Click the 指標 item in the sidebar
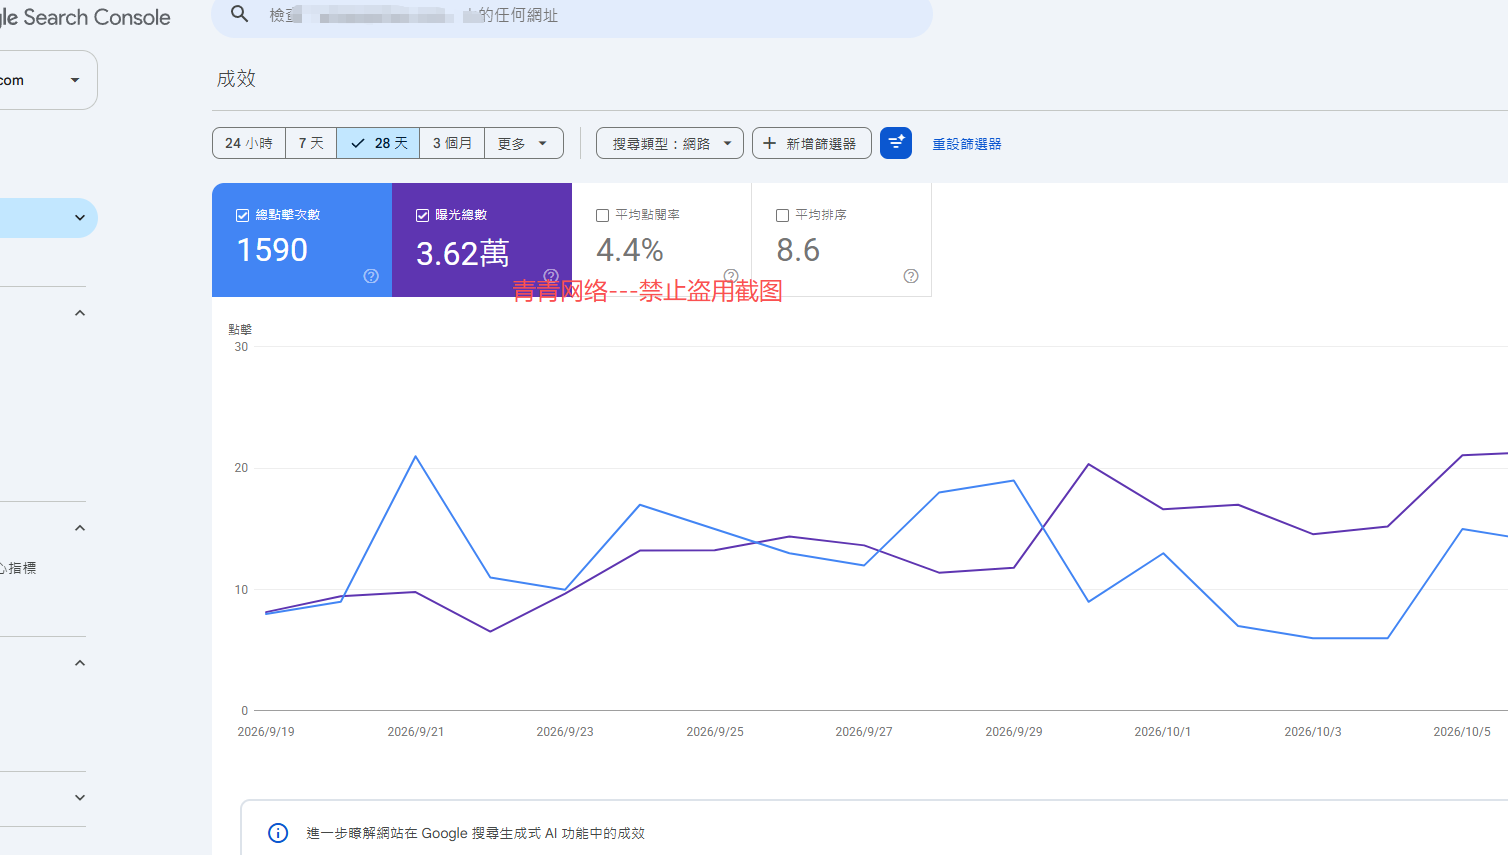This screenshot has width=1508, height=855. (x=20, y=568)
